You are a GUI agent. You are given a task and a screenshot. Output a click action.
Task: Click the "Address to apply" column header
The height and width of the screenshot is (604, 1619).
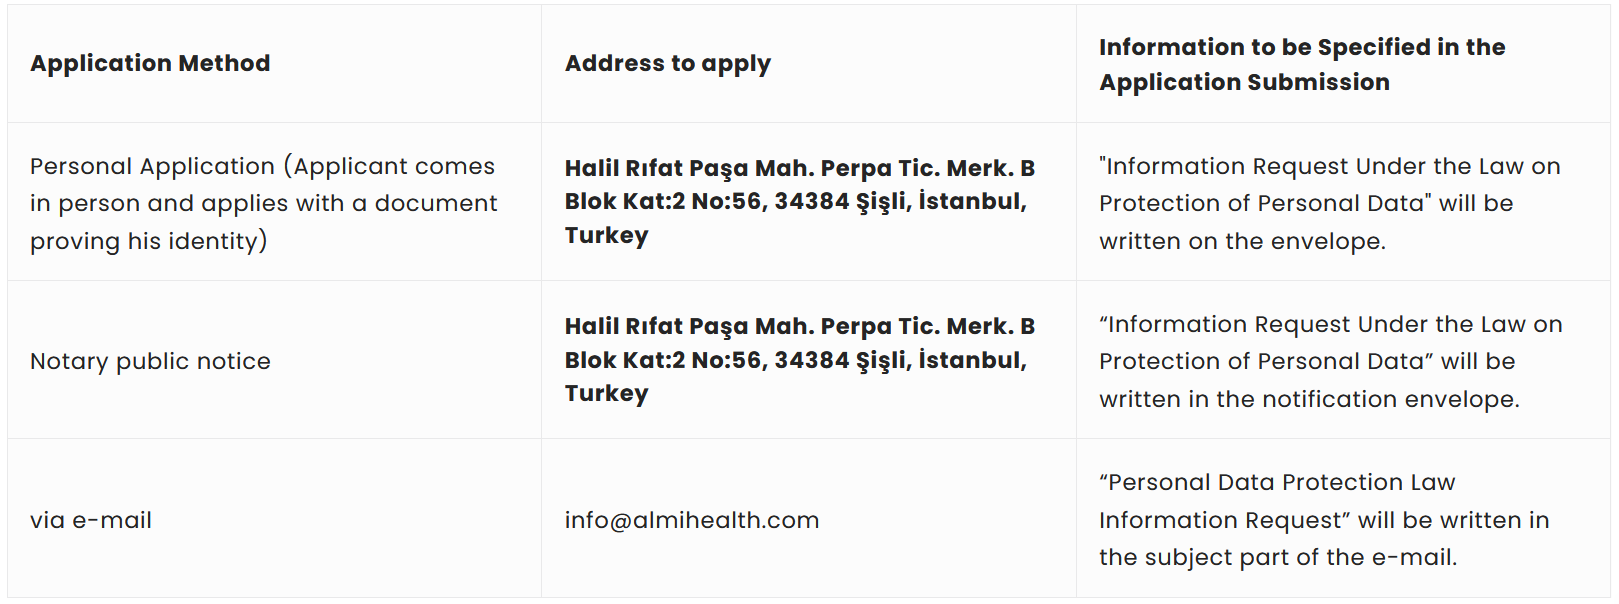(667, 63)
